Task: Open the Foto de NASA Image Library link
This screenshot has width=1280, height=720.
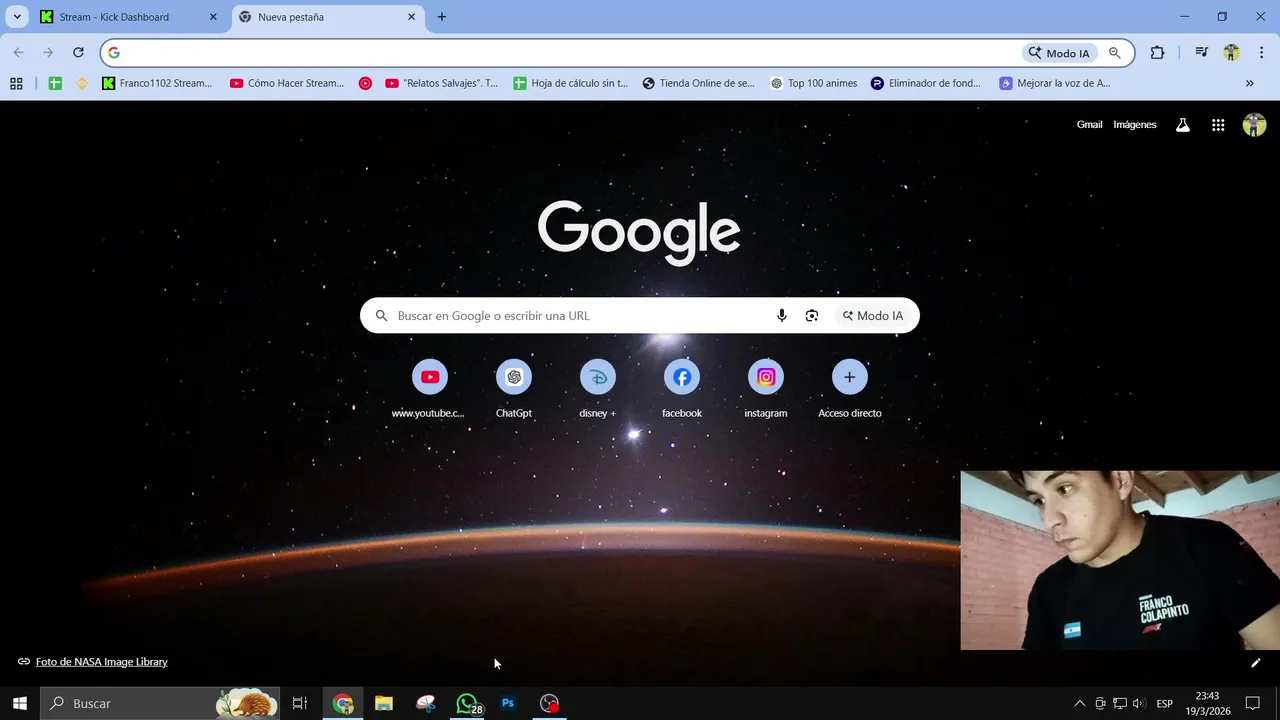Action: [x=101, y=662]
